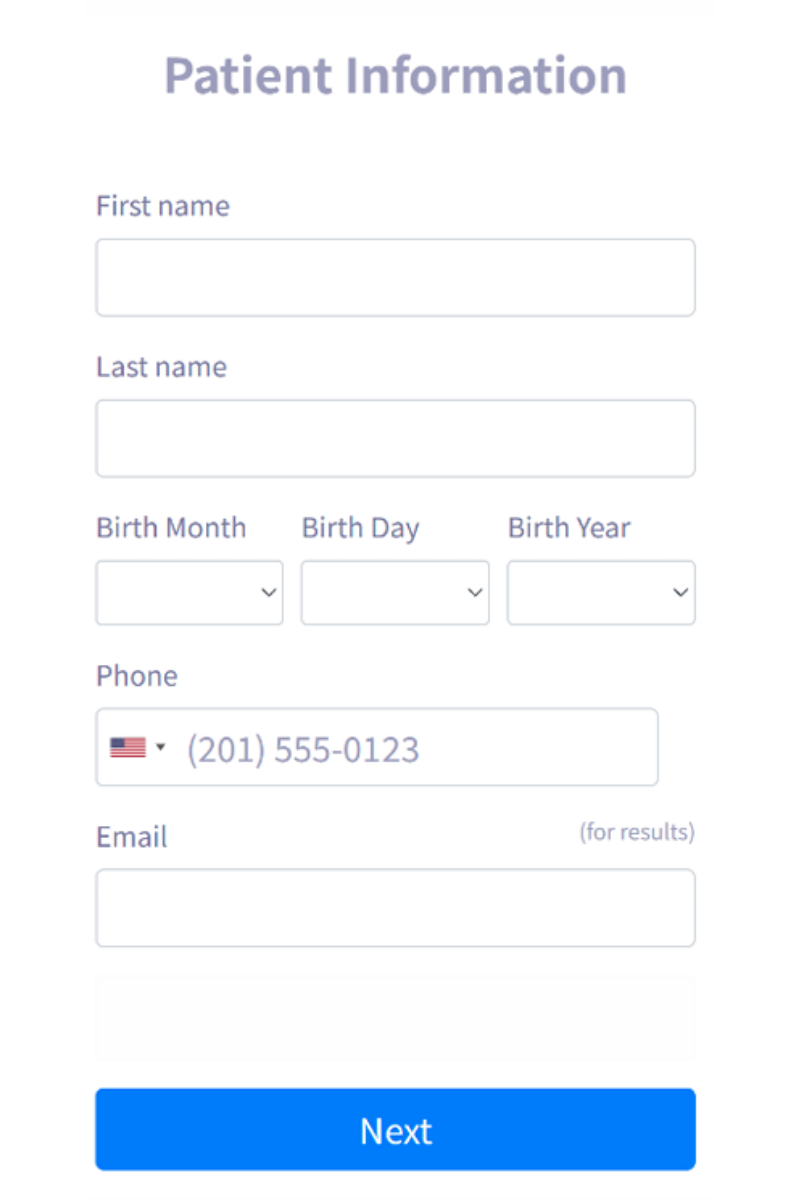Click the "(for results)" hint text
The height and width of the screenshot is (1200, 800).
[x=637, y=832]
